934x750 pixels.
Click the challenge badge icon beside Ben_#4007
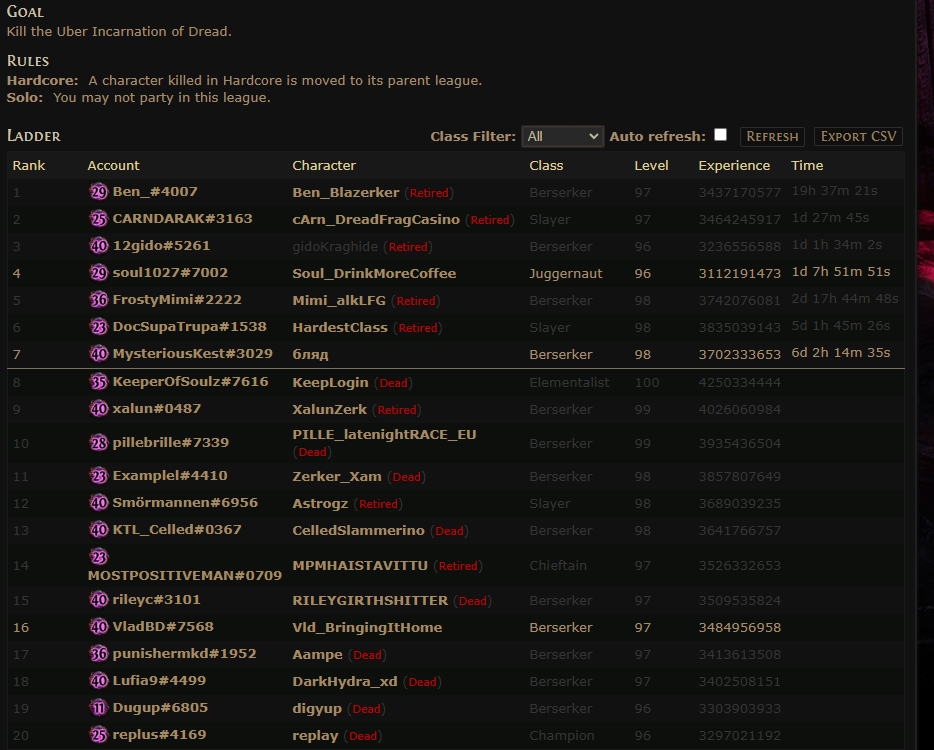pyautogui.click(x=98, y=192)
